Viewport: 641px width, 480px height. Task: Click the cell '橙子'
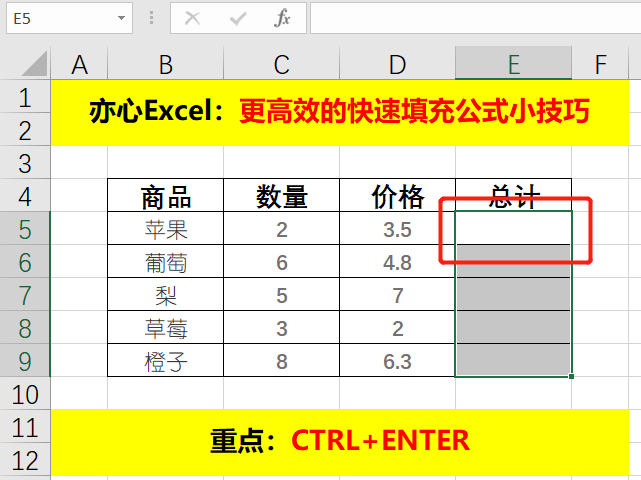click(x=166, y=361)
